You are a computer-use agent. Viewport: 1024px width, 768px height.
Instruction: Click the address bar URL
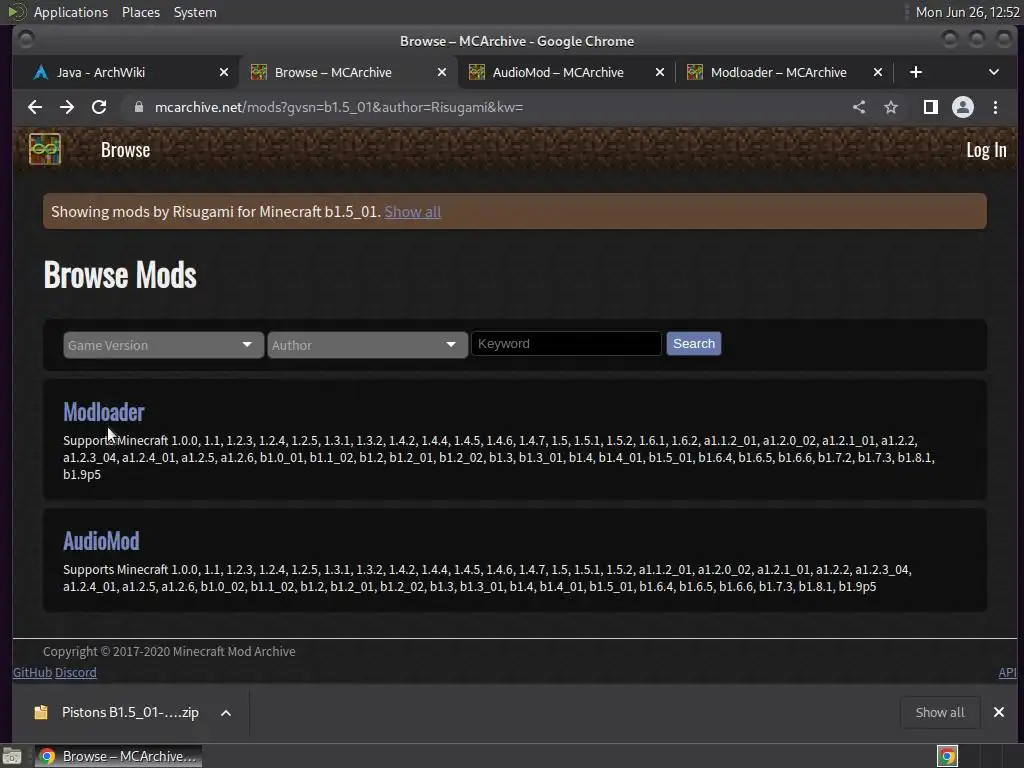pyautogui.click(x=339, y=107)
